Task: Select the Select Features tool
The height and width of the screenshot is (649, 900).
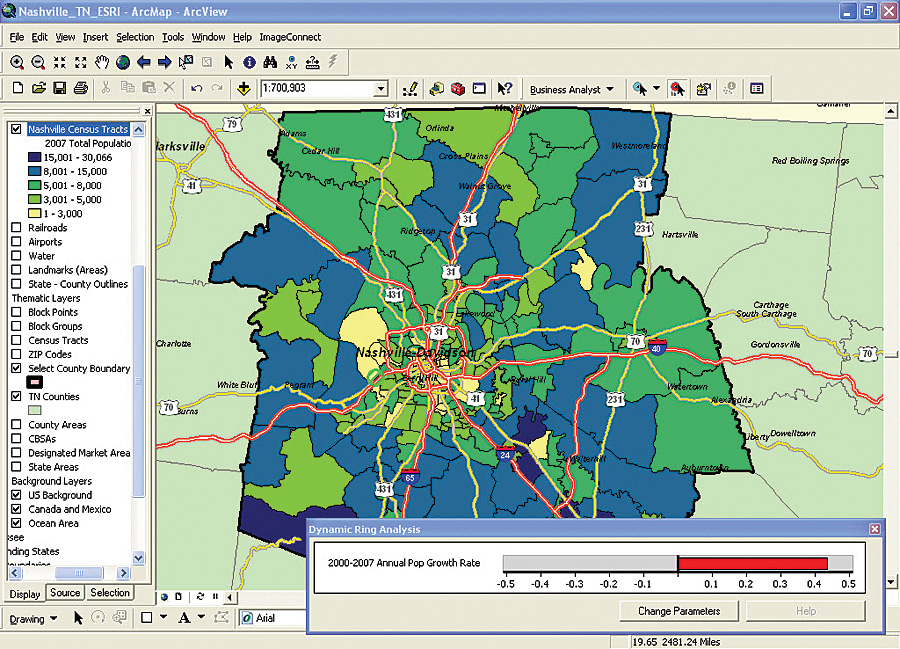Action: [x=185, y=62]
